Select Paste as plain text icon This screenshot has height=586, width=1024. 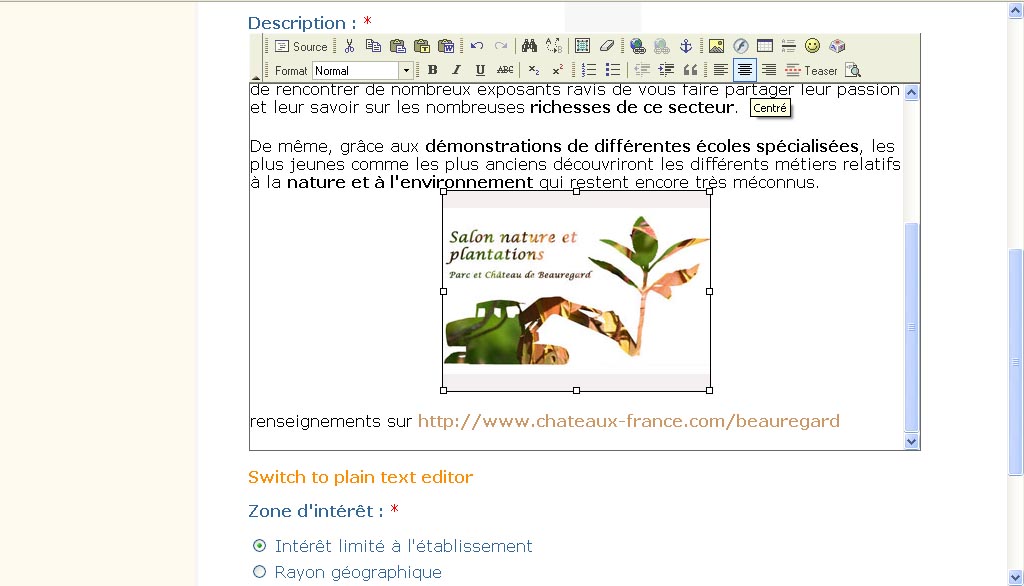point(422,46)
